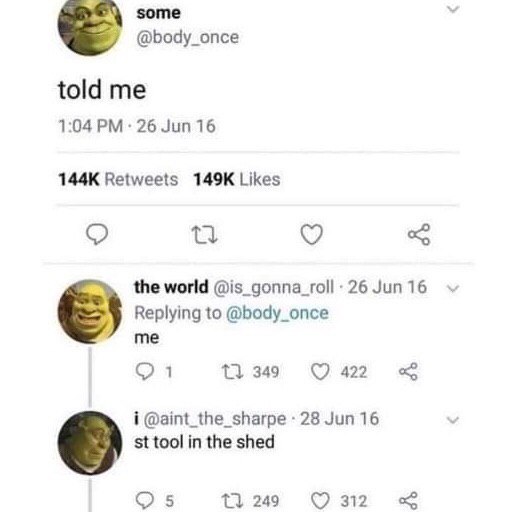The height and width of the screenshot is (512, 511).
Task: Reply to the main 'told me' tweet
Action: (97, 235)
